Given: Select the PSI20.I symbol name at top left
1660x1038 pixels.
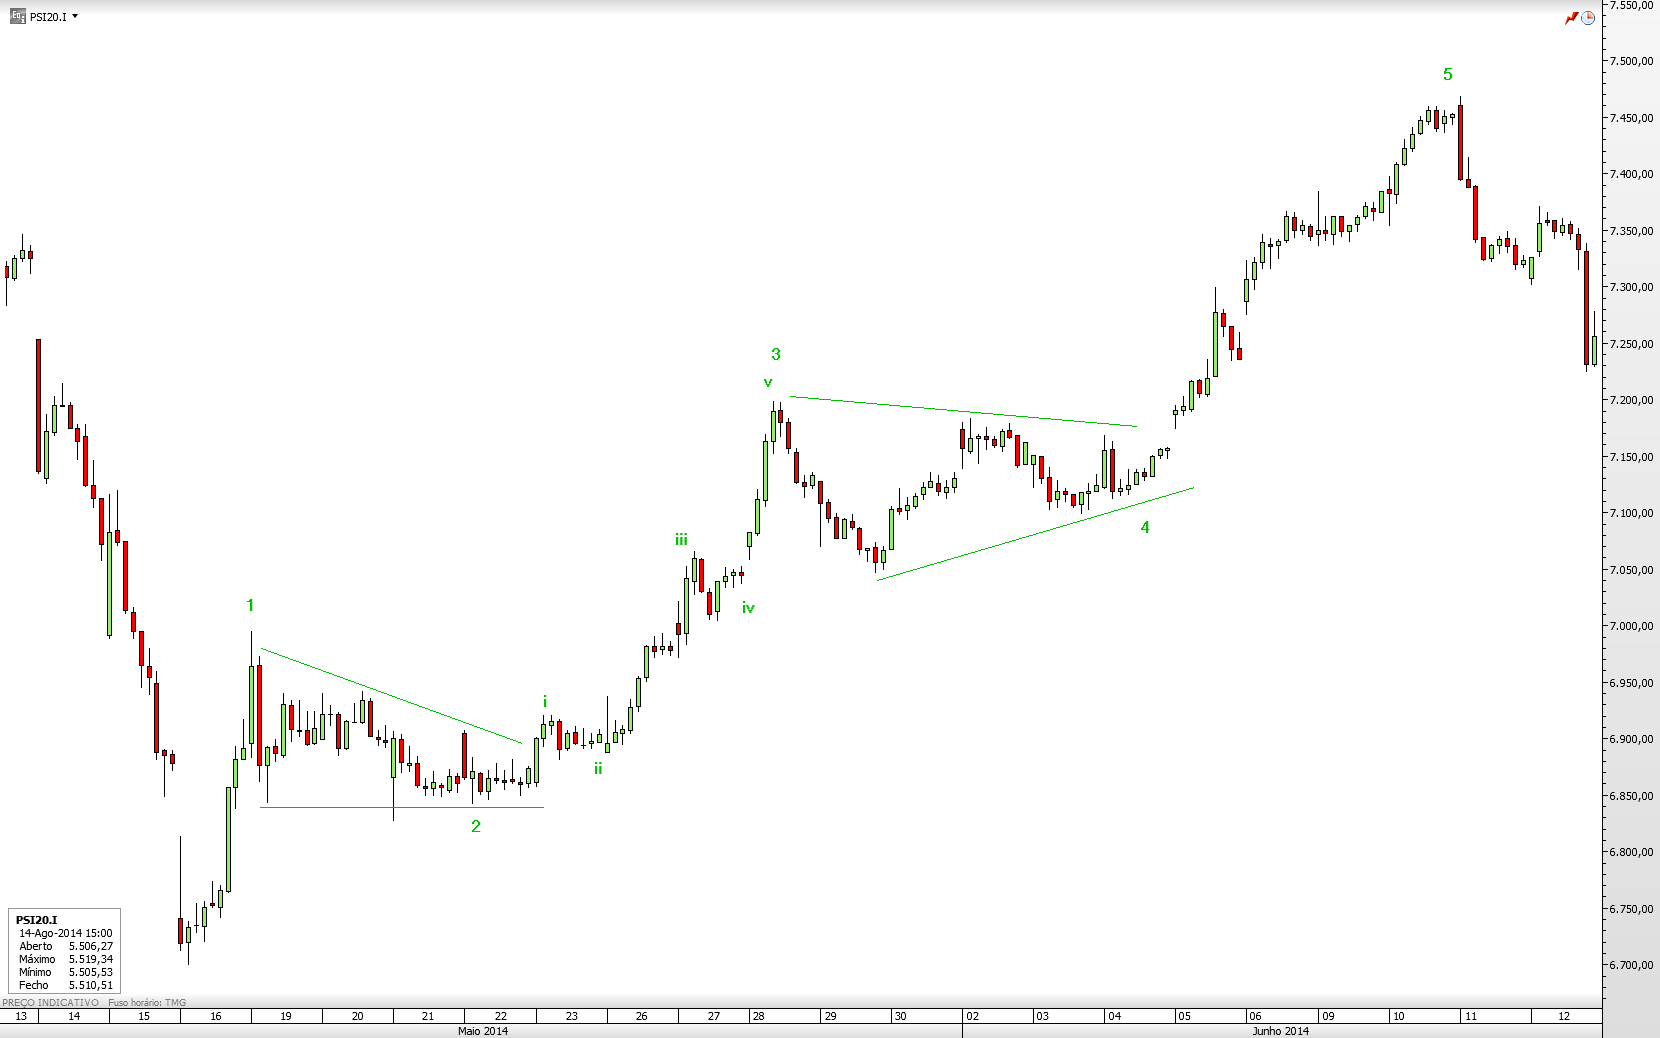Looking at the screenshot, I should pyautogui.click(x=48, y=17).
